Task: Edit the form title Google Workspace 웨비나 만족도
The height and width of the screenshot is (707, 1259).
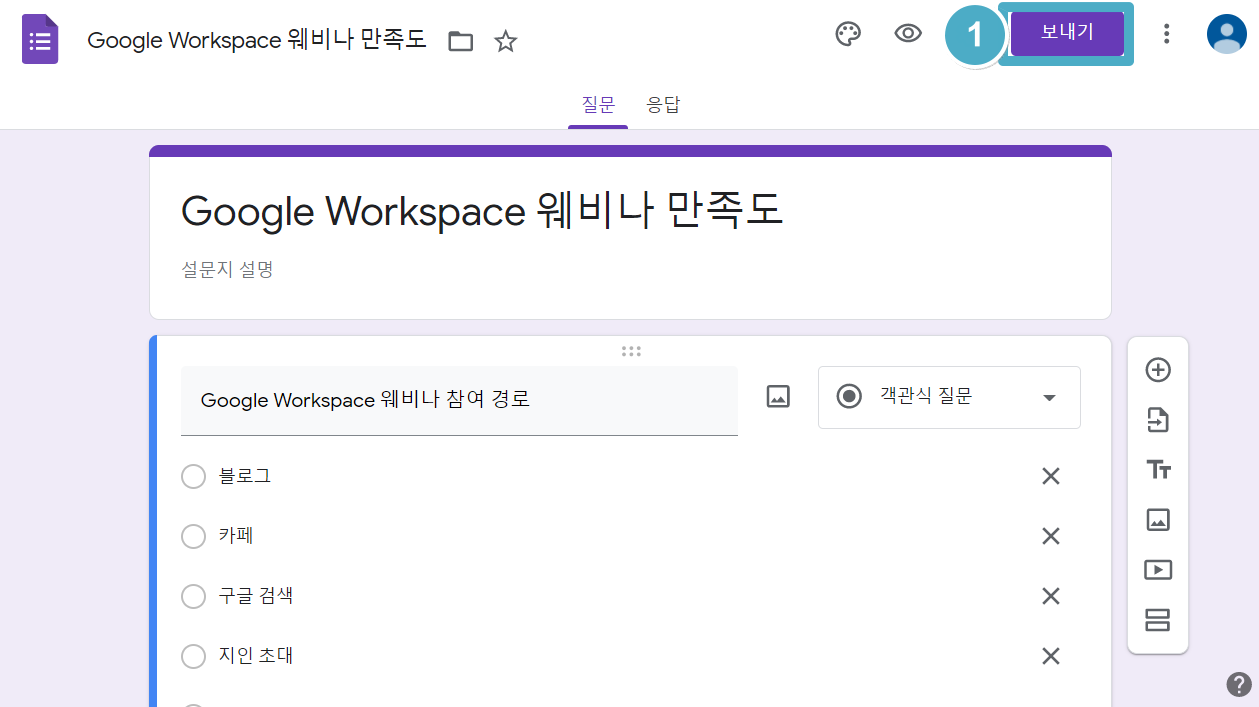Action: [482, 211]
